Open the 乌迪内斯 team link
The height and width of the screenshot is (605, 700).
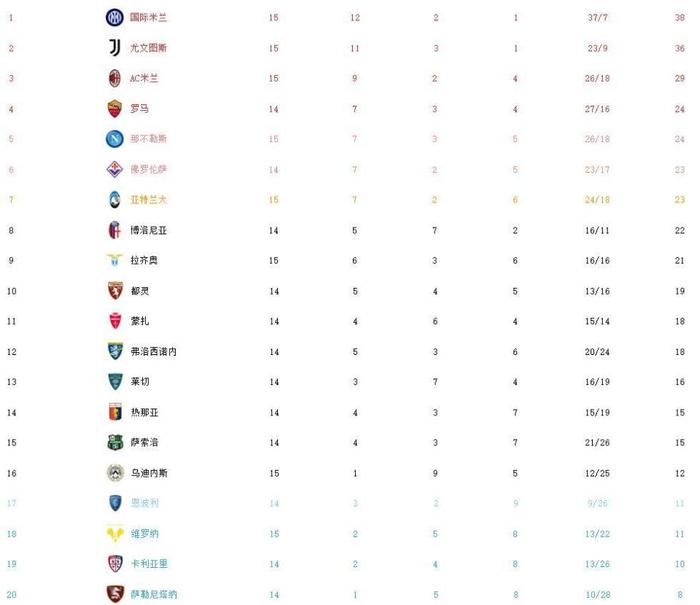[x=149, y=473]
